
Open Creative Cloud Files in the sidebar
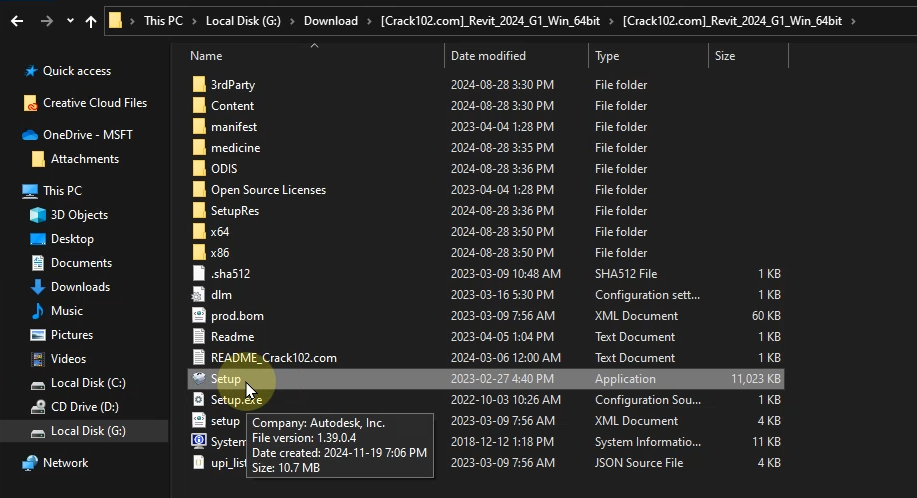94,103
